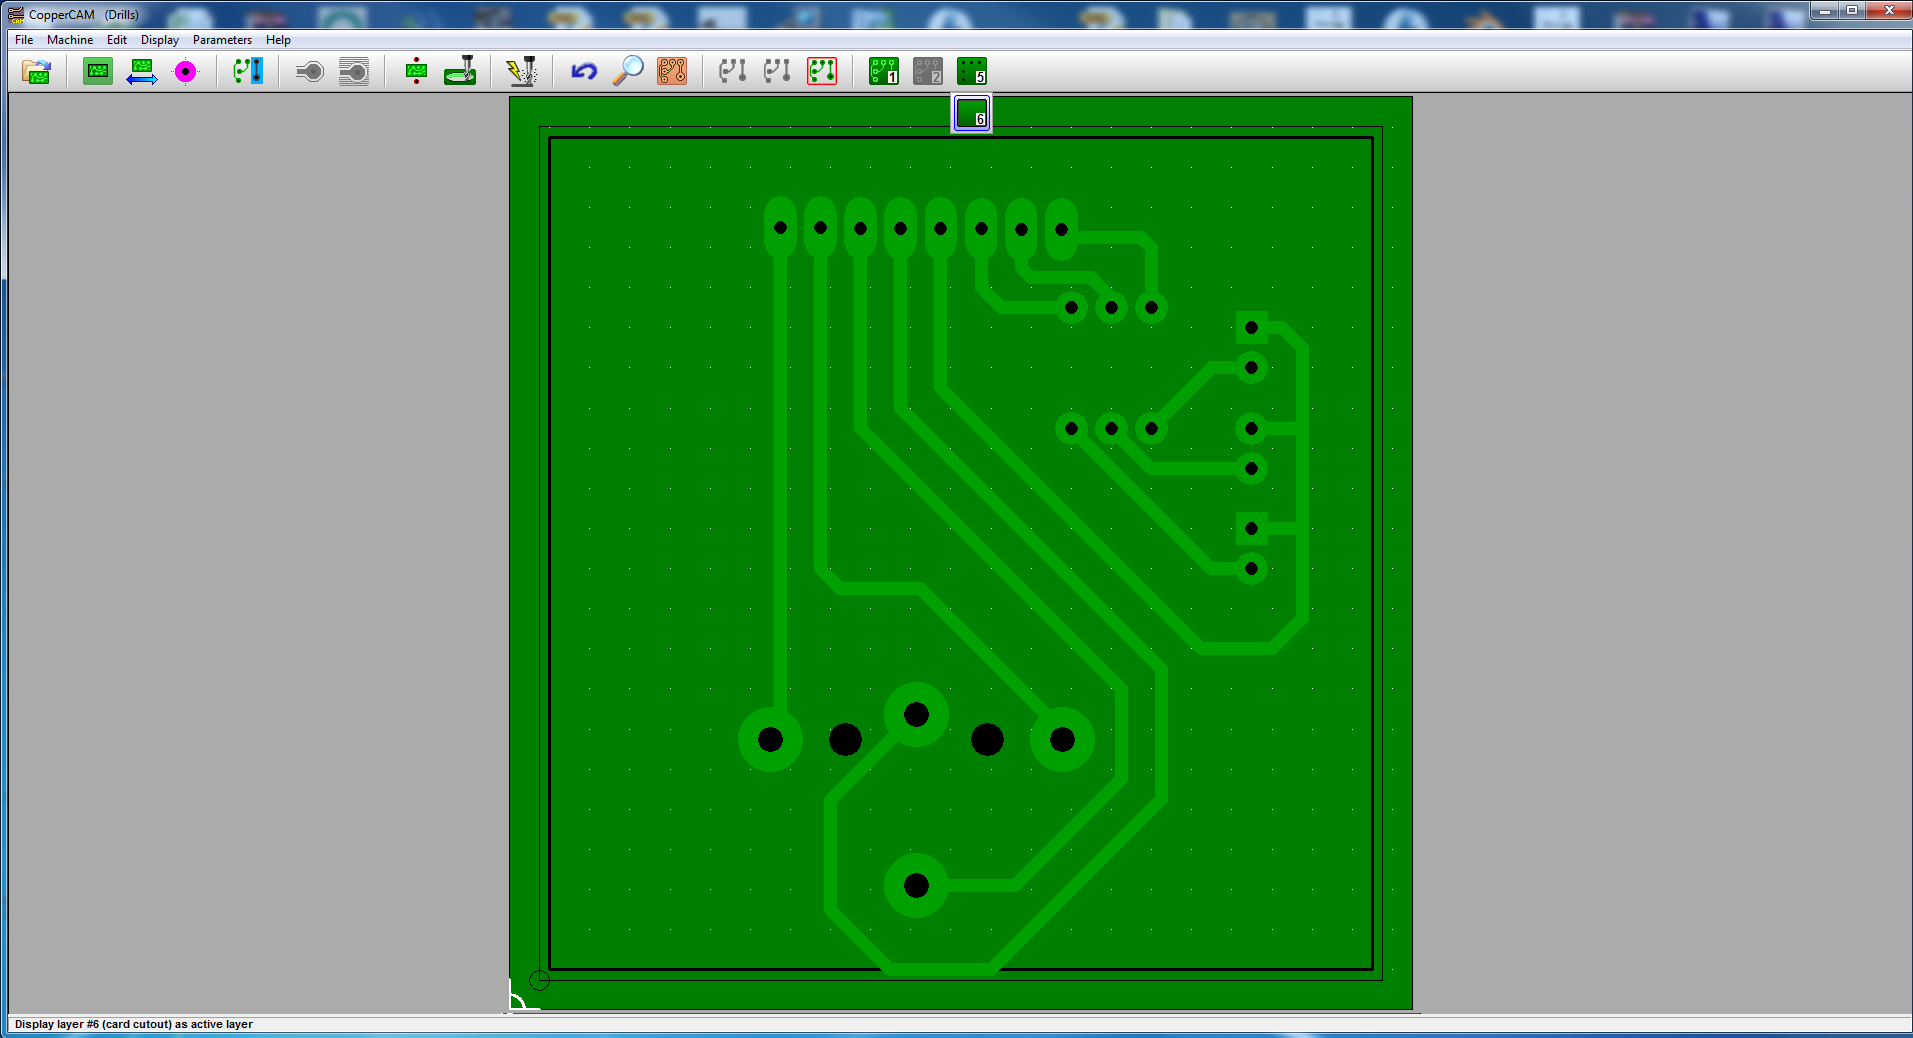Toggle drills layer 5 display

coord(971,71)
